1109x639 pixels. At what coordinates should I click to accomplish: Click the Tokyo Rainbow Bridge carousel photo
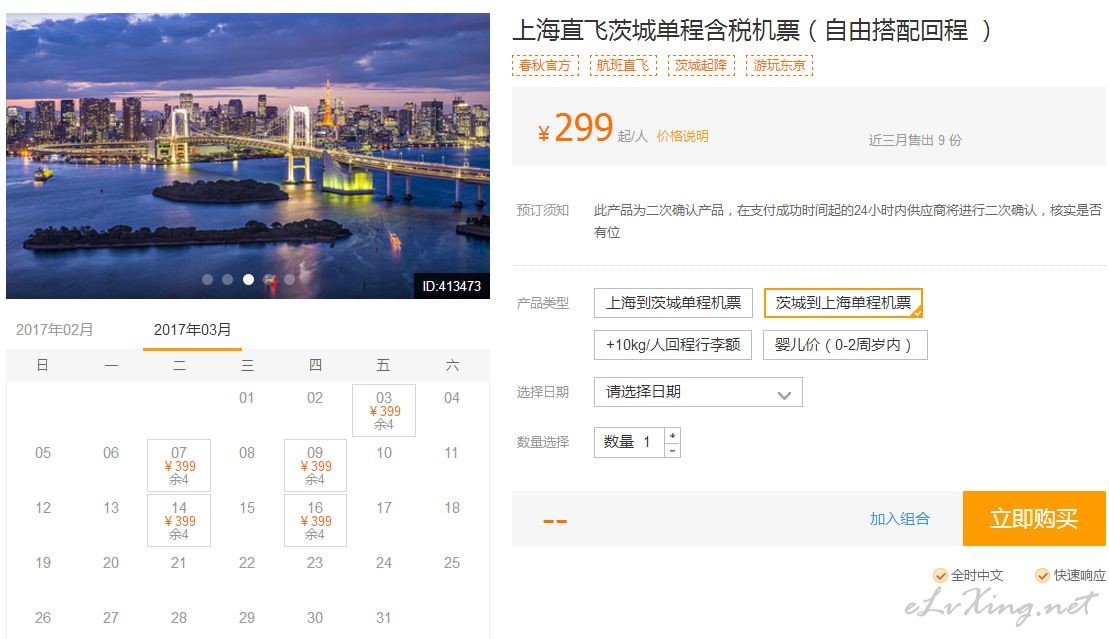point(248,156)
